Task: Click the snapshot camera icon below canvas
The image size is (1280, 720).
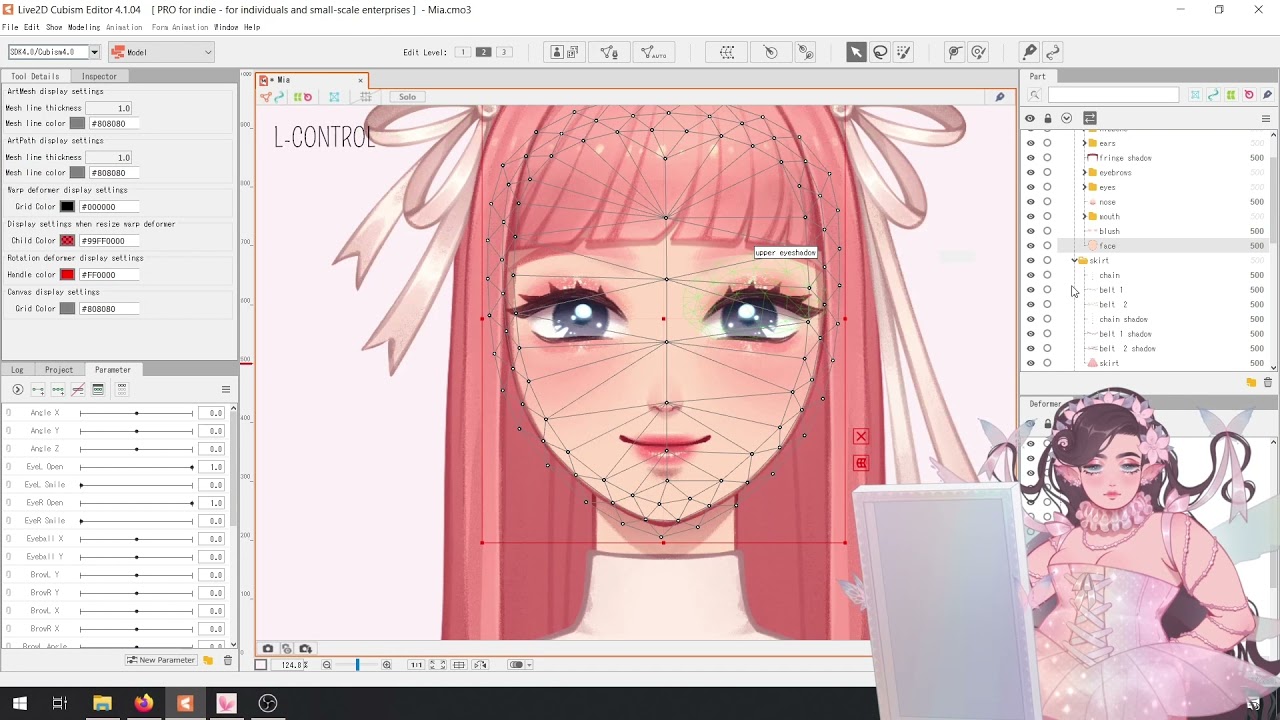Action: 267,649
